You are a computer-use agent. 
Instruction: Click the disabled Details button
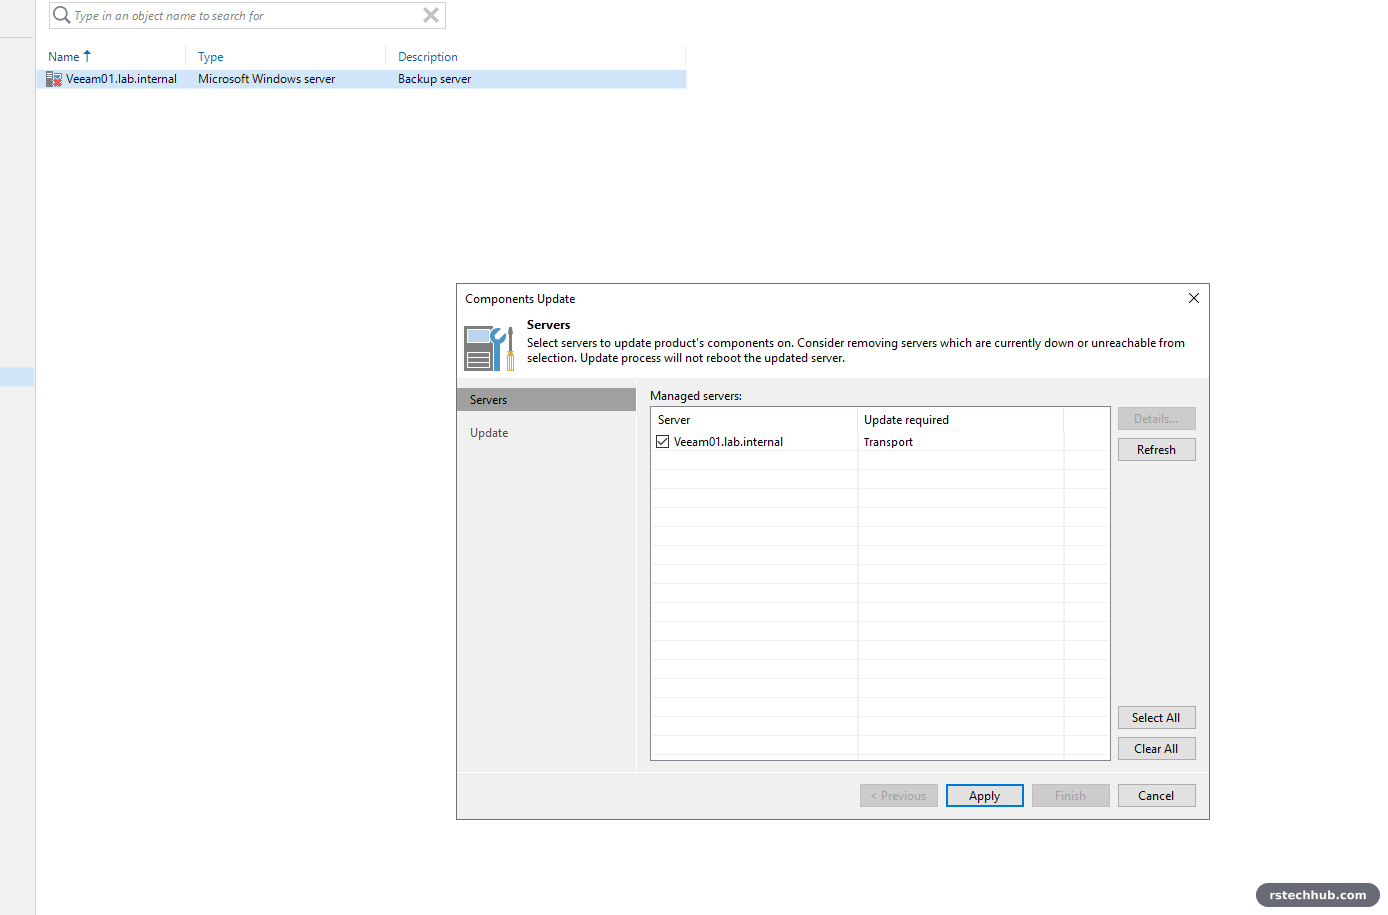coord(1156,419)
